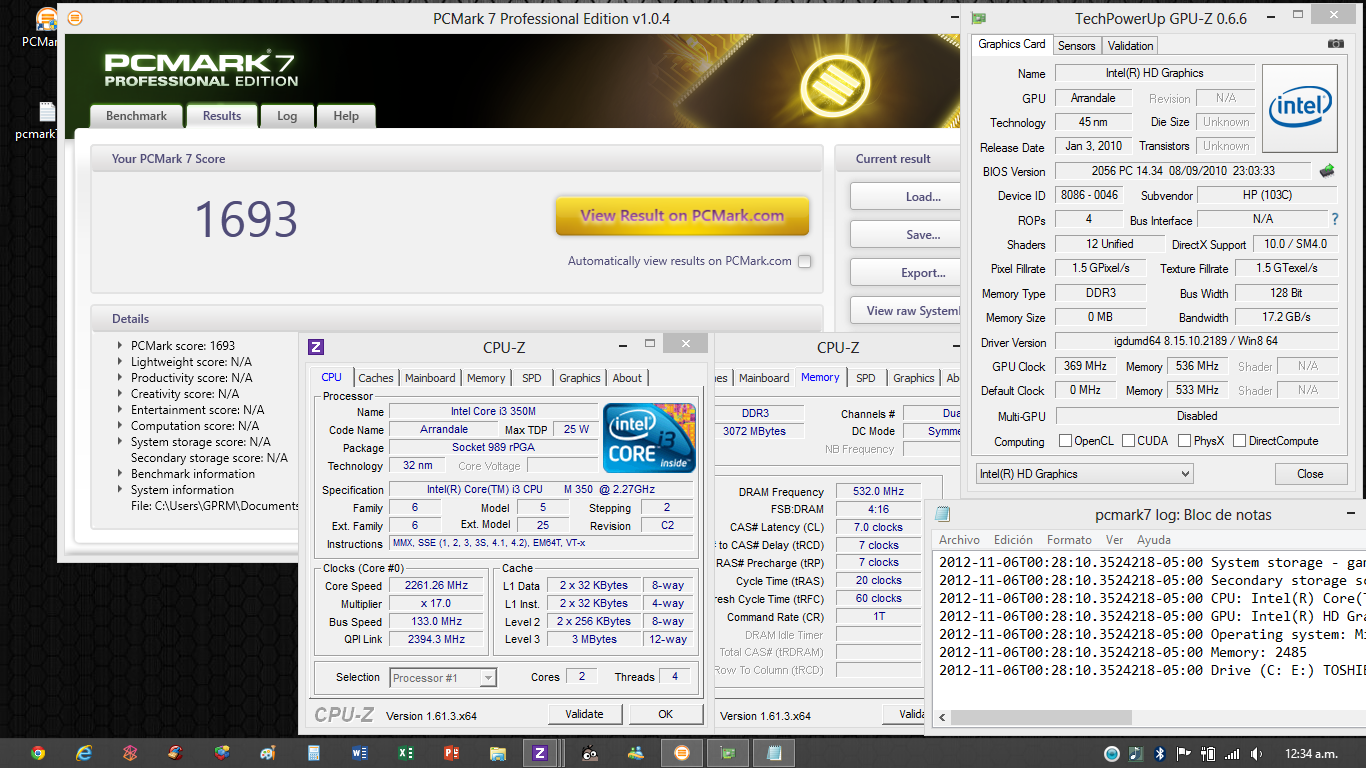Click the DRAM Frequency 532.0 MHz value
Image resolution: width=1366 pixels, height=768 pixels.
pos(878,492)
